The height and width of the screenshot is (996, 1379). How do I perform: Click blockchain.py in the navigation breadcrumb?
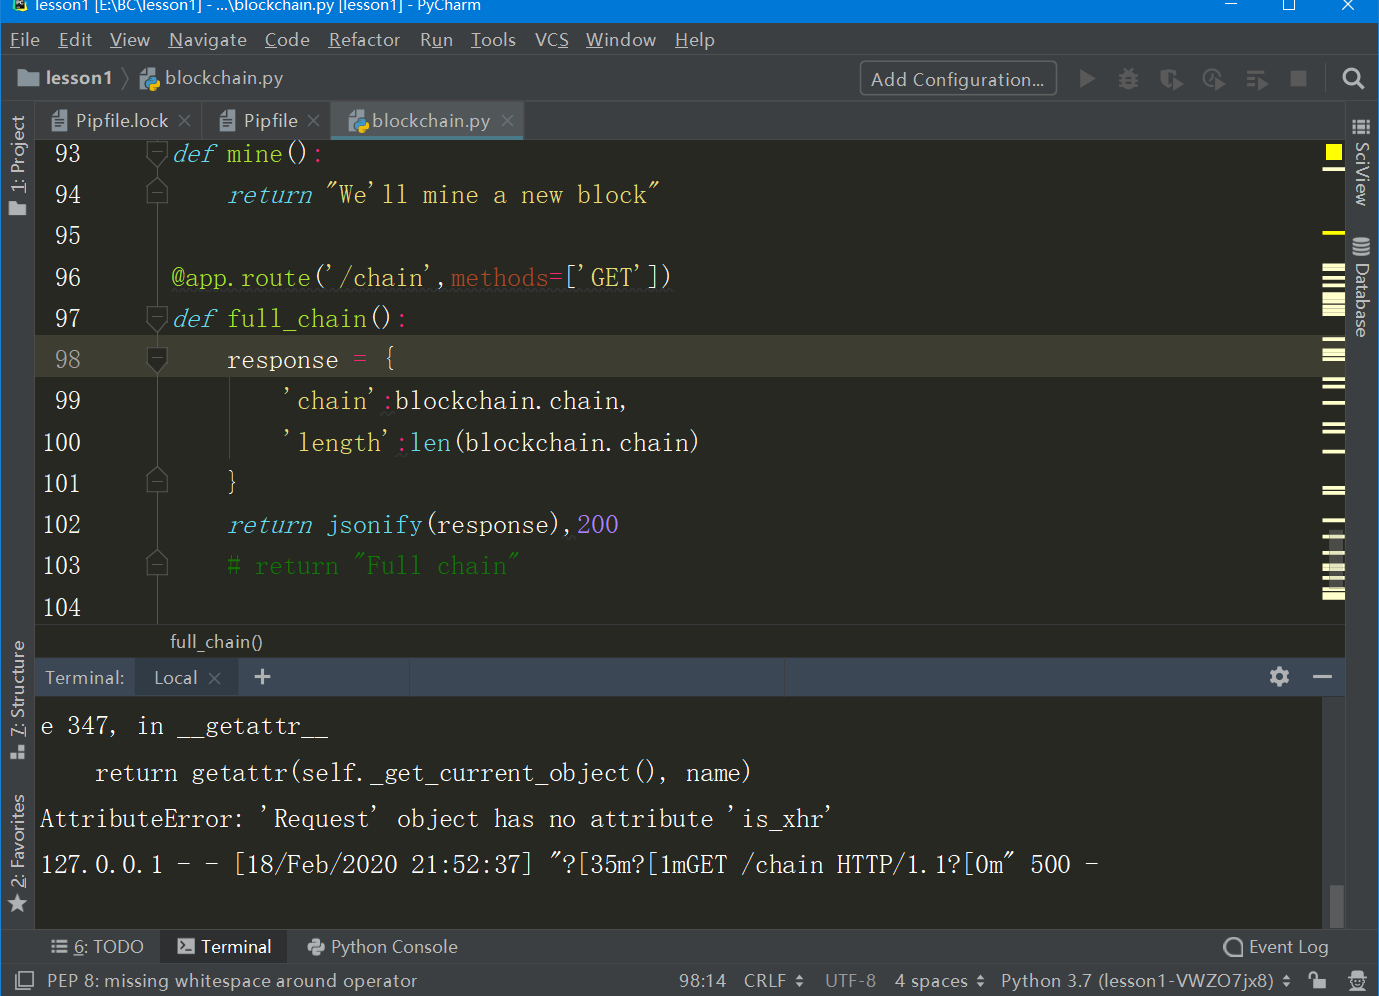click(x=224, y=78)
